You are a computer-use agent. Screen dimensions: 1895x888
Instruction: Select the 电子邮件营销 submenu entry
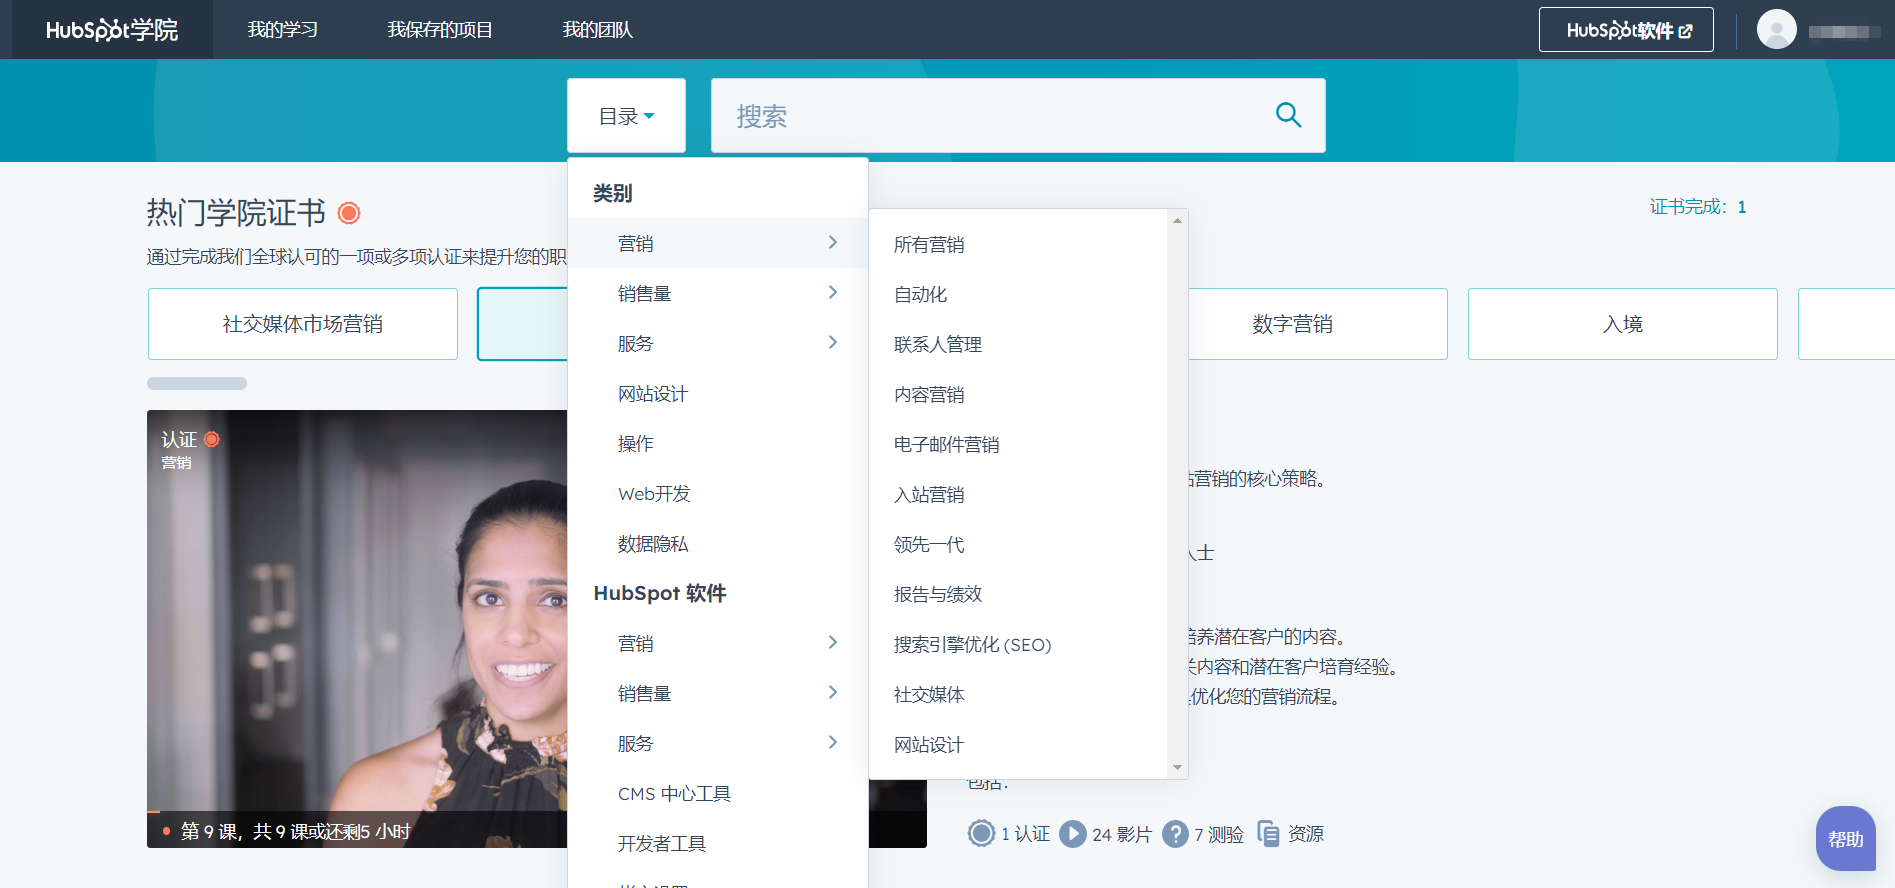click(x=946, y=445)
